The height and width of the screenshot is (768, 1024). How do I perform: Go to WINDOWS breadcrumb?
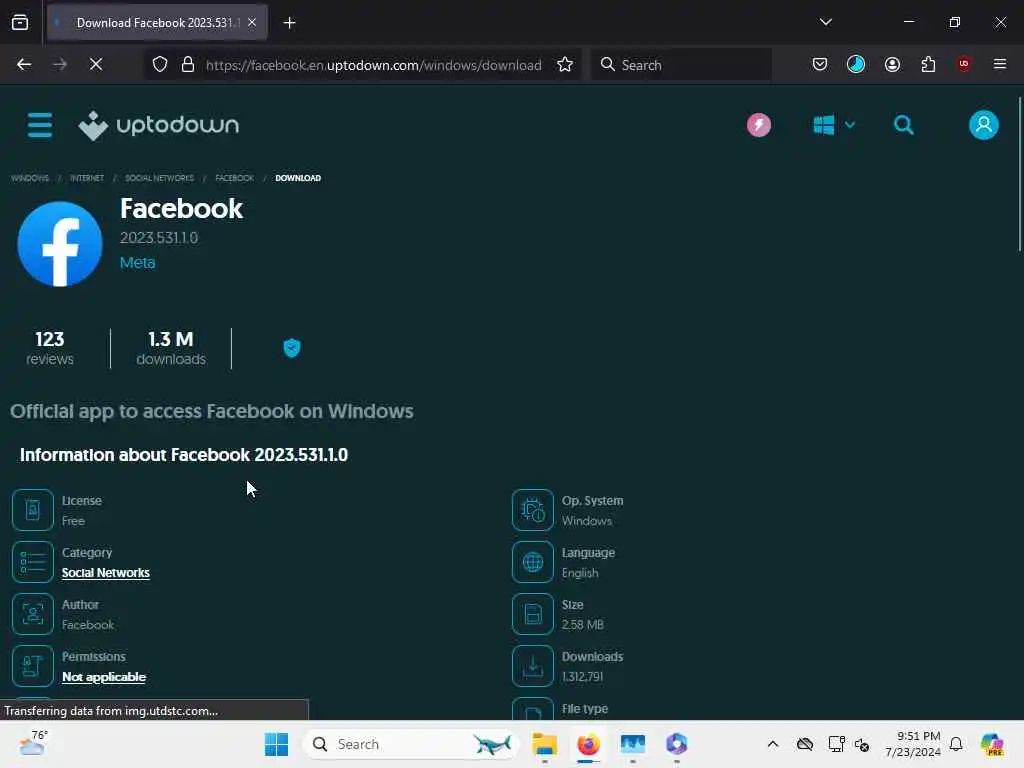30,178
